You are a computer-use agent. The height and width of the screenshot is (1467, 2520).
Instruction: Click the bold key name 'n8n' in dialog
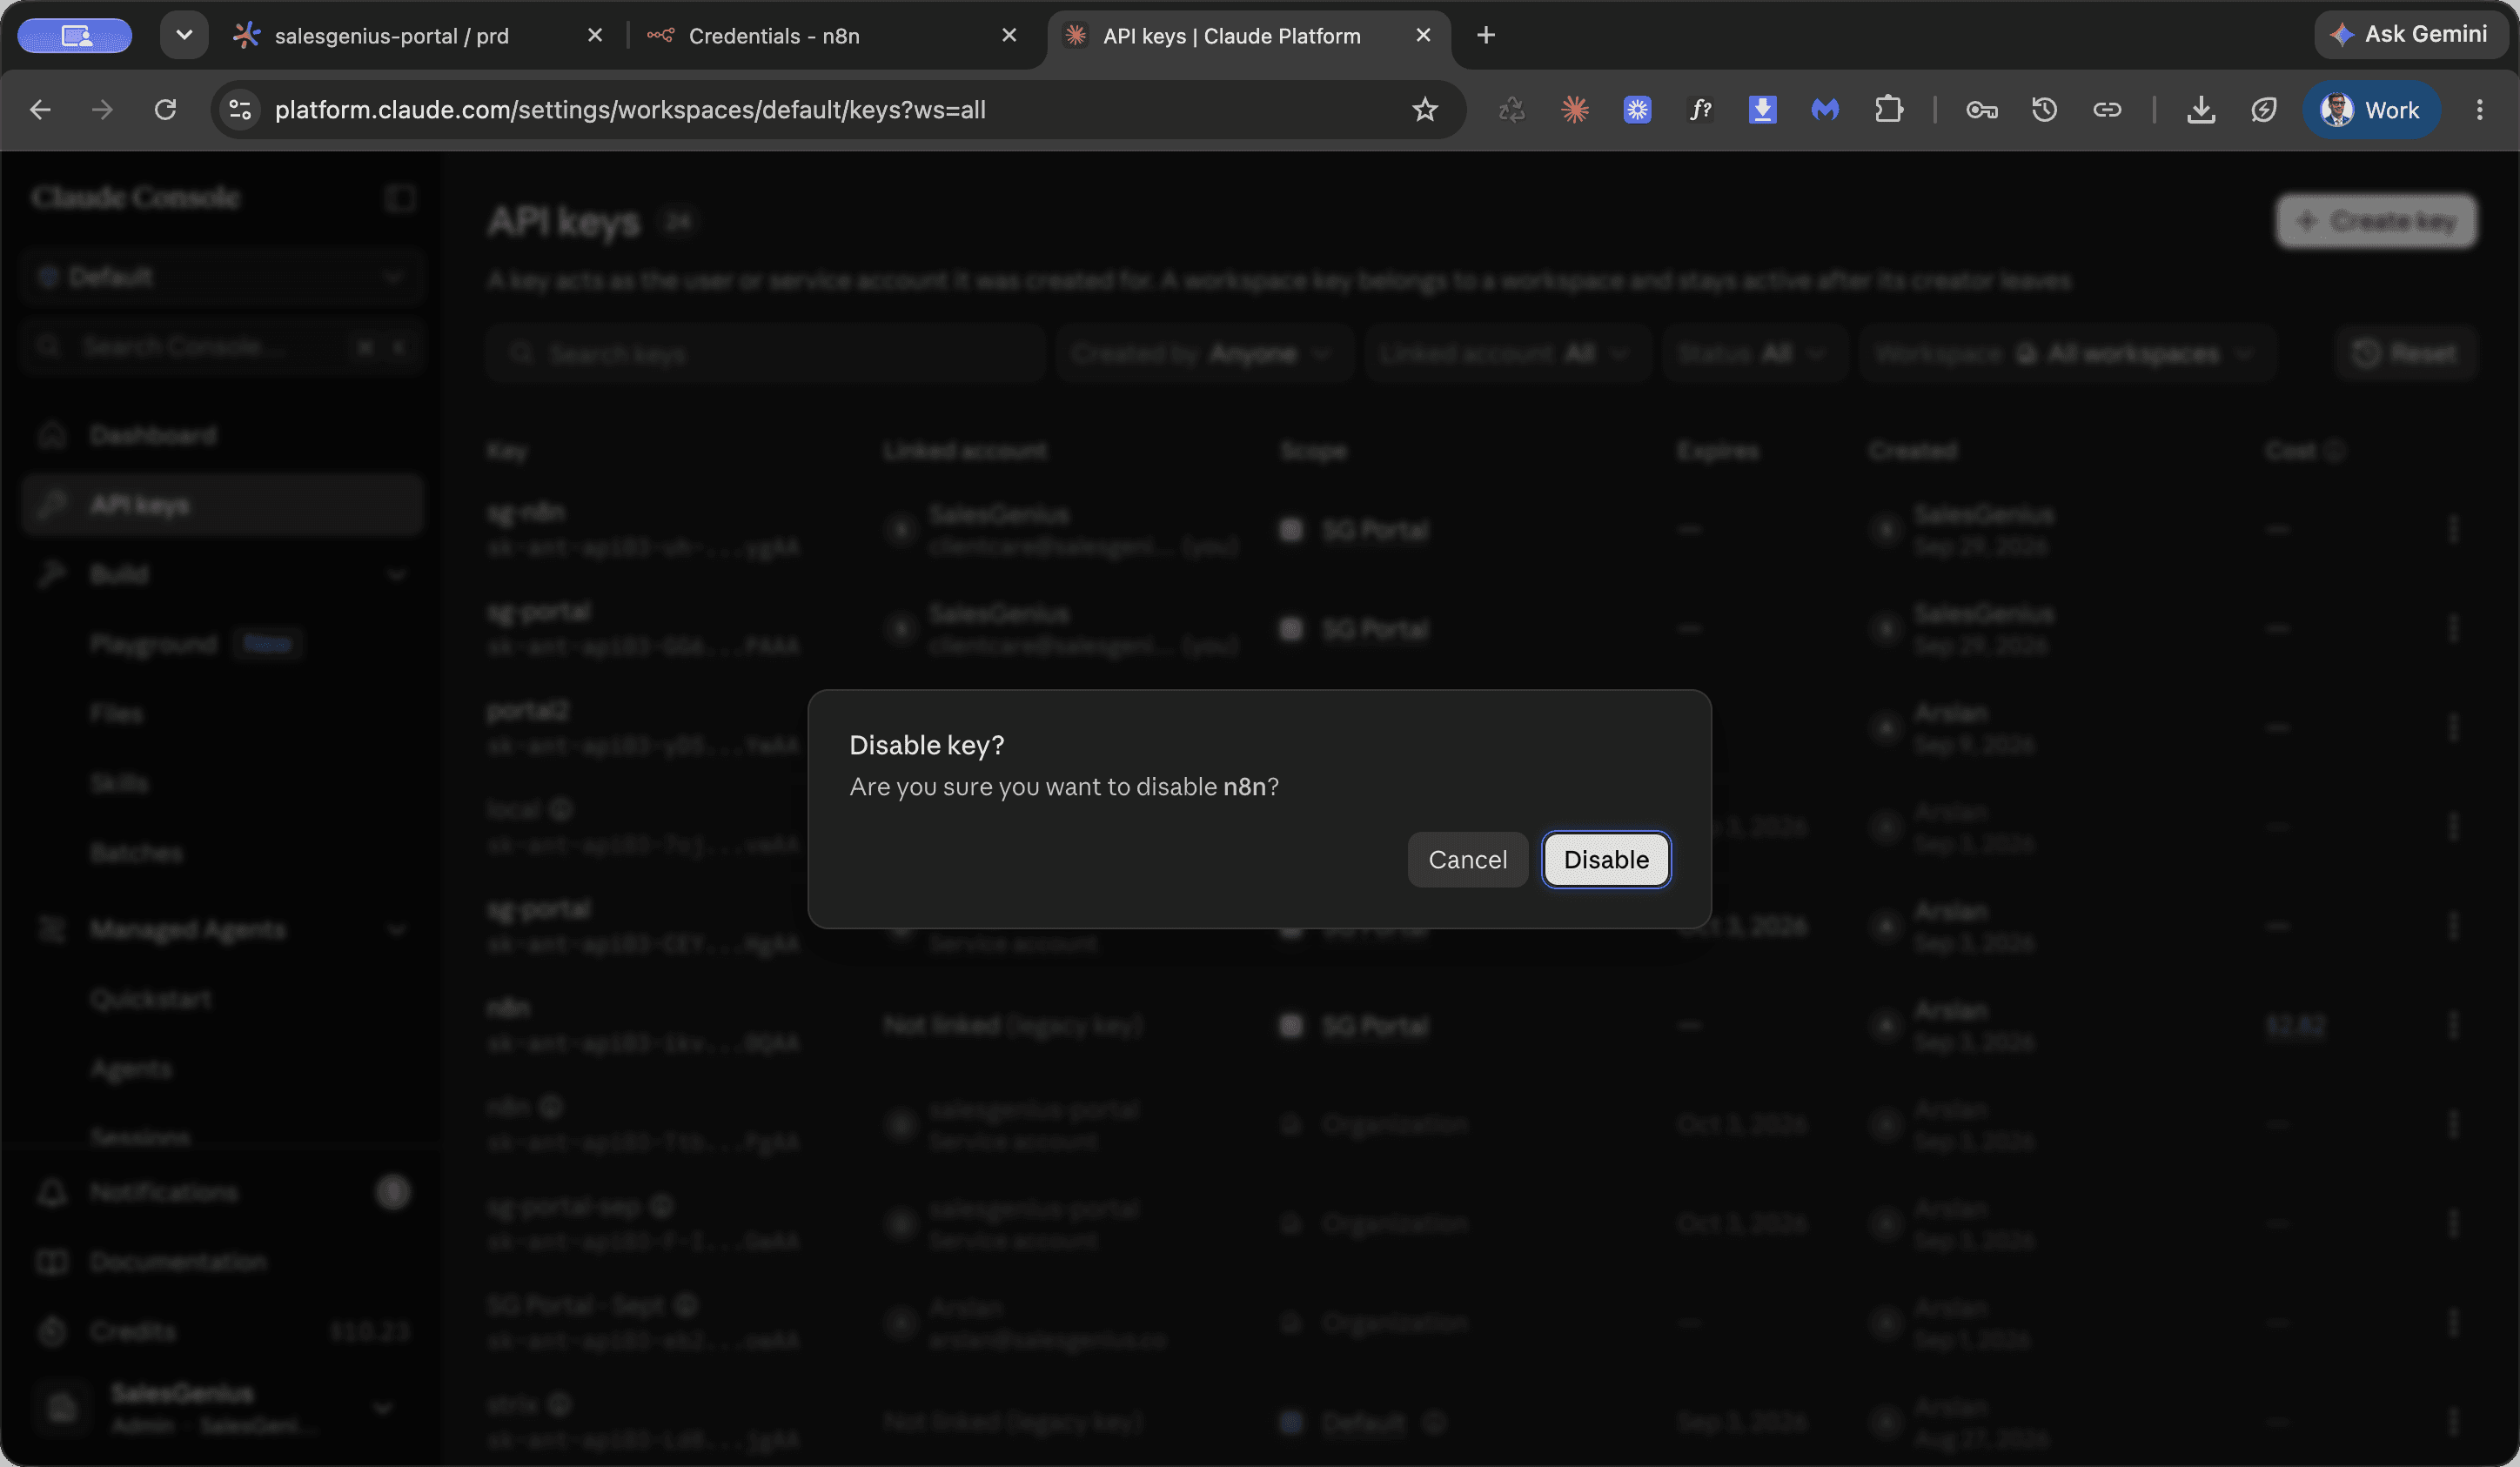coord(1244,787)
